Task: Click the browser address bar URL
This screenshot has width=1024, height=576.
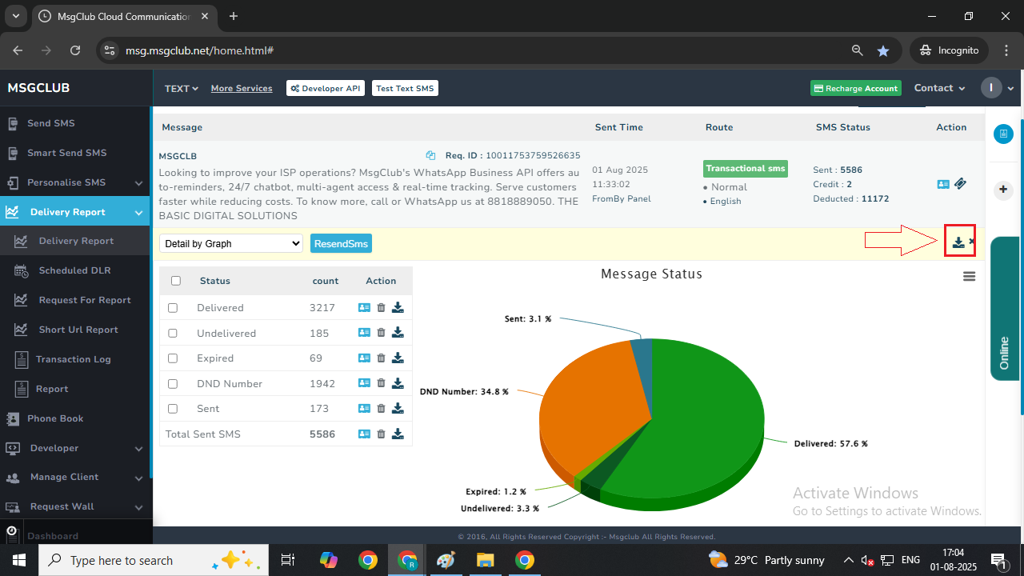Action: click(199, 50)
